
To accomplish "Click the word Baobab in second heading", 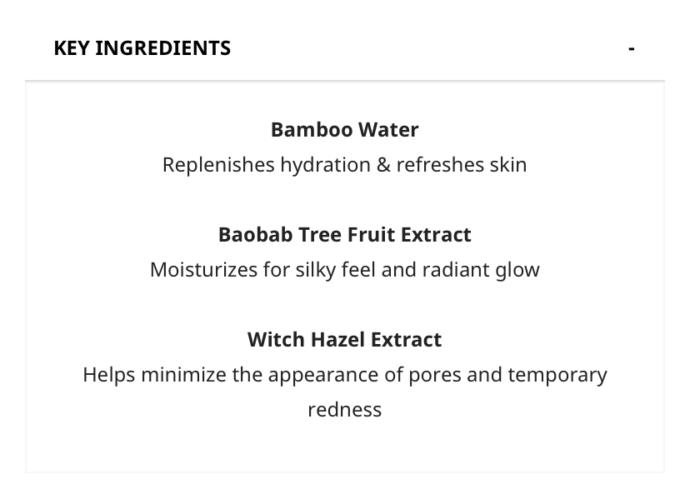I will coord(255,234).
